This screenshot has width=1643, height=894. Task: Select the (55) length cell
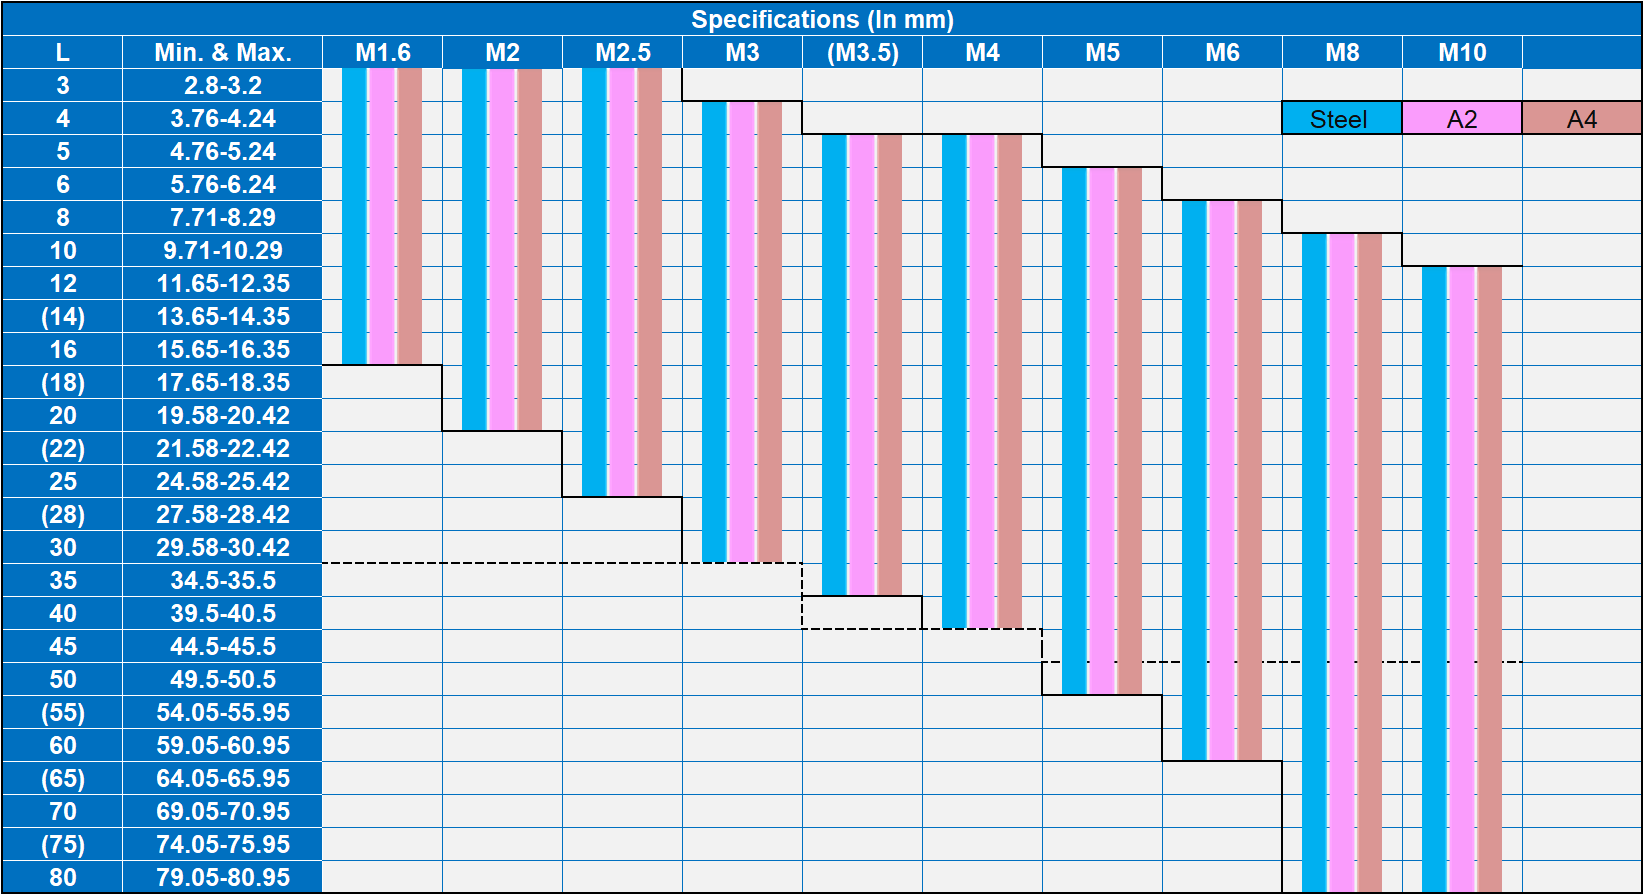(x=62, y=712)
